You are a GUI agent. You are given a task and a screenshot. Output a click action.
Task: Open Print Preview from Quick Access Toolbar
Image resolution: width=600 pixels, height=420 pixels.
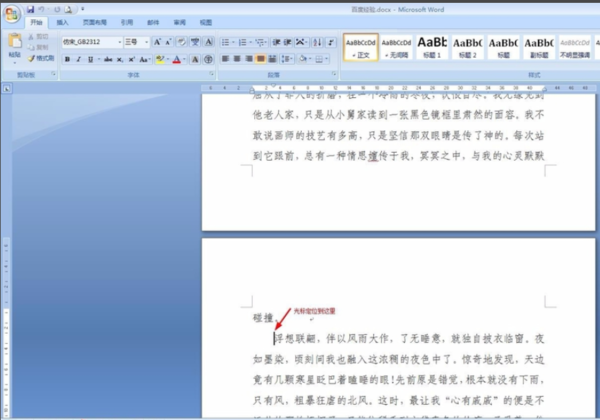68,9
